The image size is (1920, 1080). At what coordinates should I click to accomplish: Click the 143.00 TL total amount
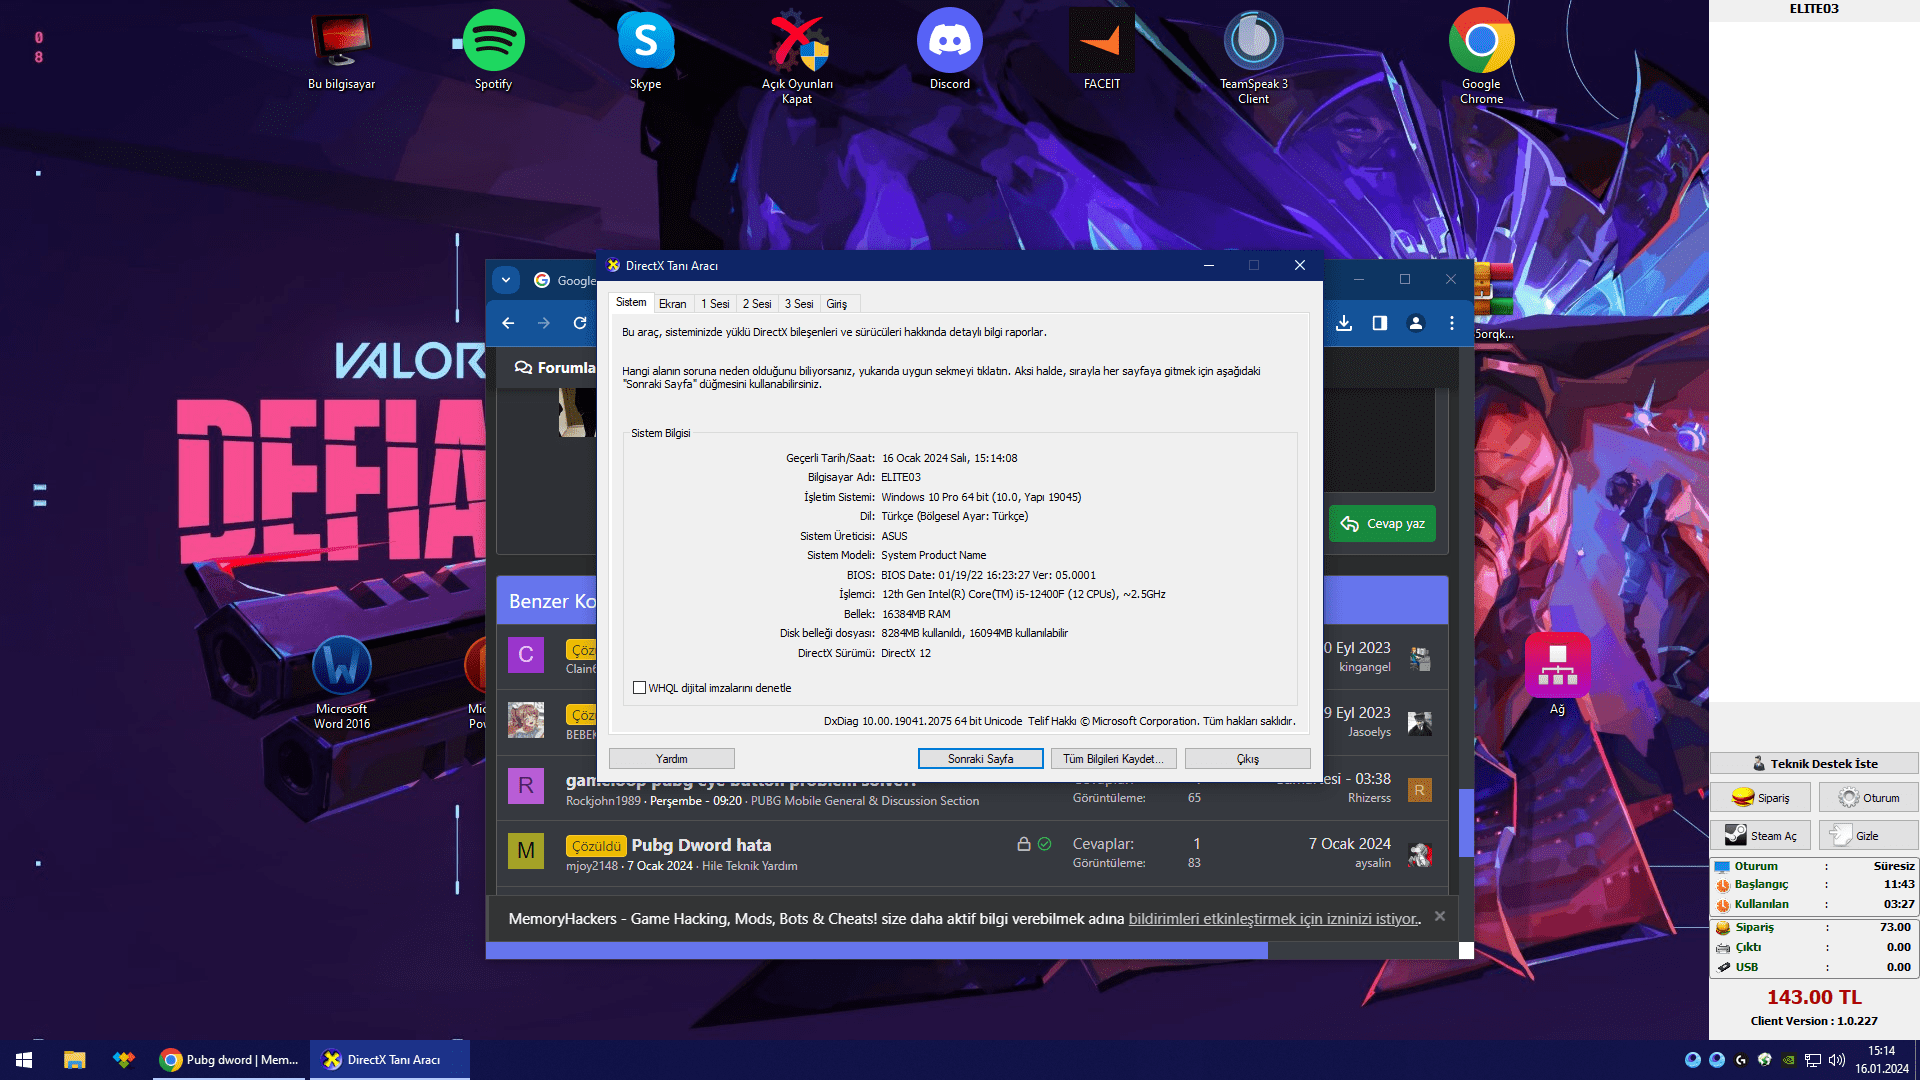(1814, 997)
